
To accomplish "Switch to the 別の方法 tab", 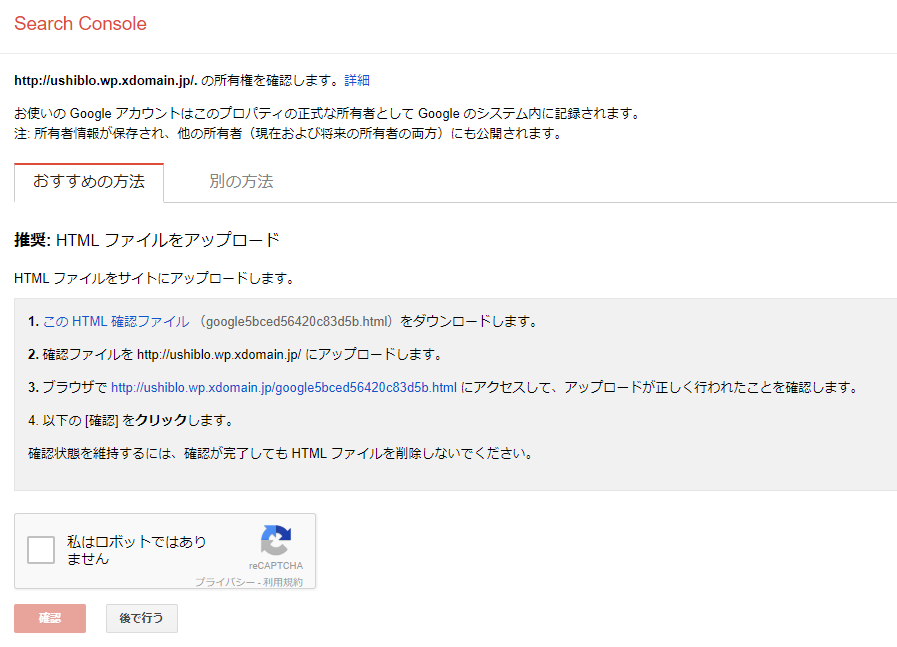I will [241, 182].
